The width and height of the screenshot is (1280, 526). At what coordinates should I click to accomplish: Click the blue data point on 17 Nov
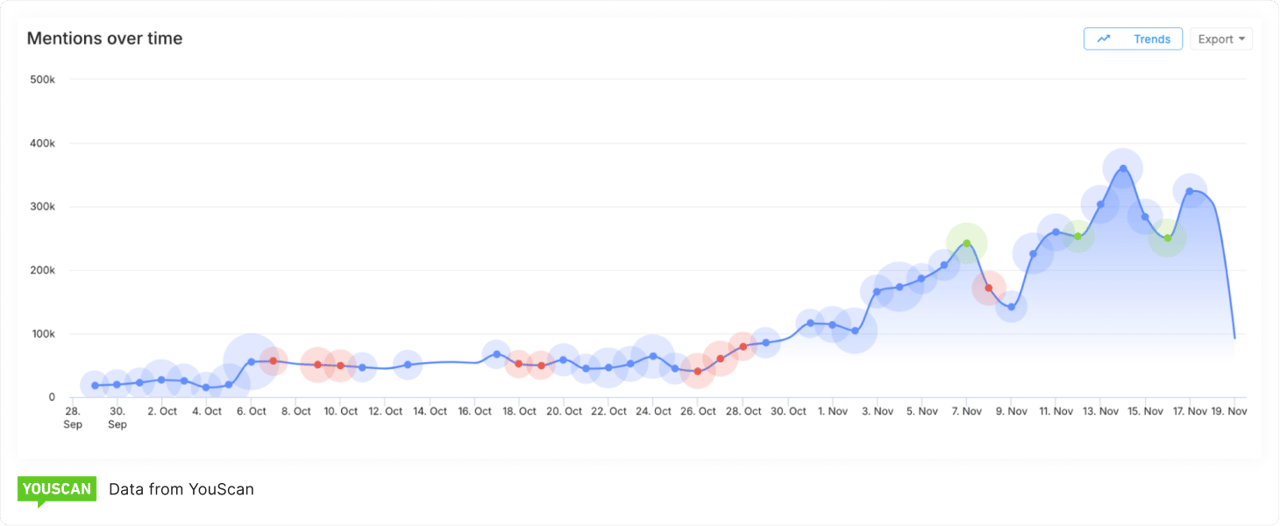point(1190,191)
